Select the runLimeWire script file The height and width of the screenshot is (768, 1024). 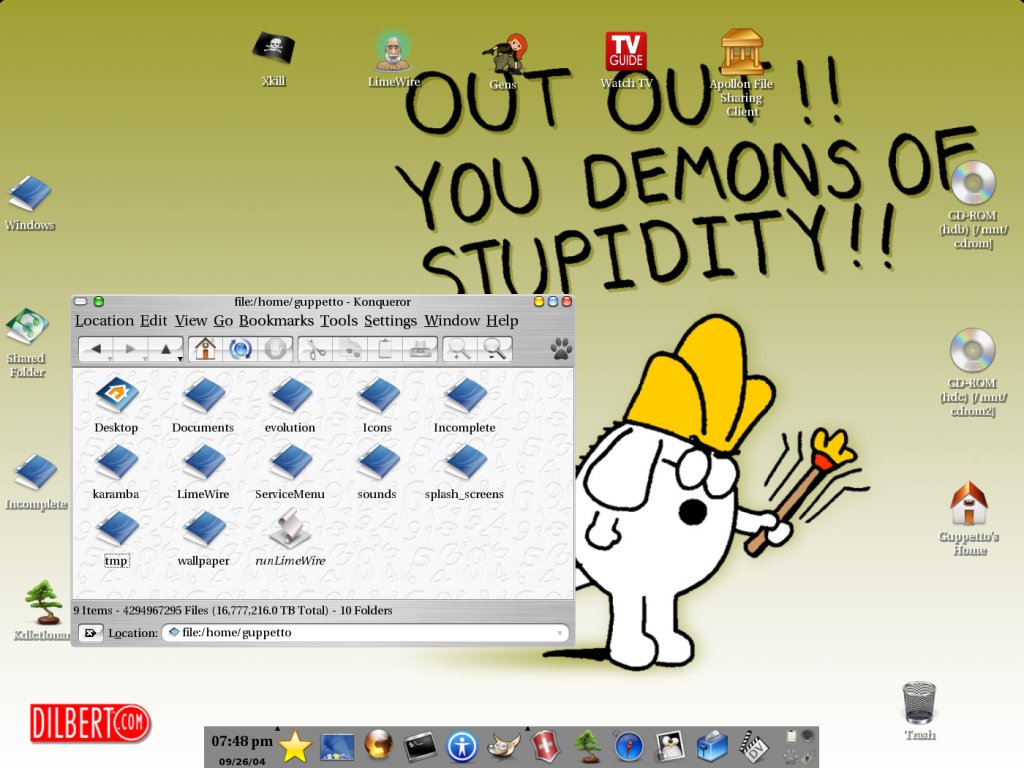[290, 538]
